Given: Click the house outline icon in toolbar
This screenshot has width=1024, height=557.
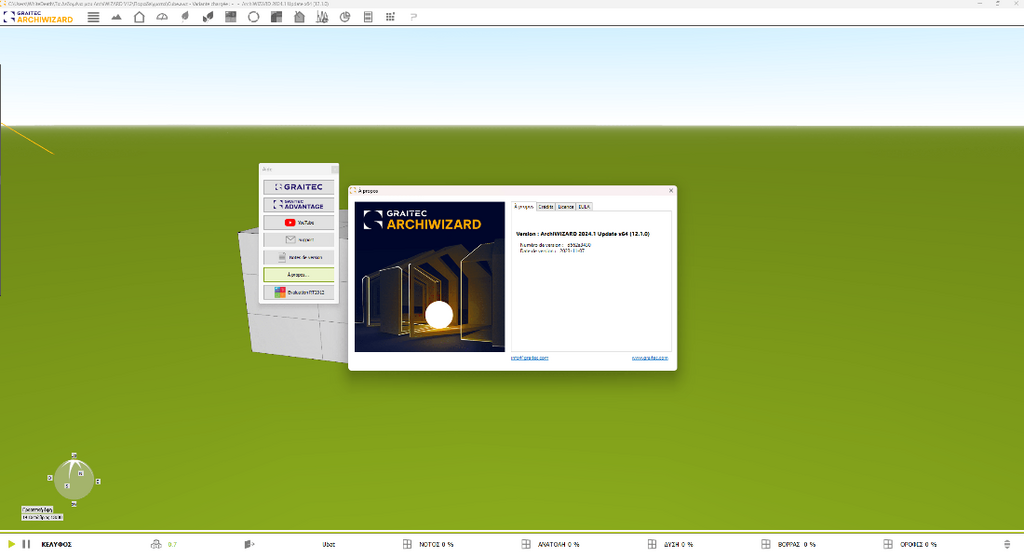Looking at the screenshot, I should 139,17.
